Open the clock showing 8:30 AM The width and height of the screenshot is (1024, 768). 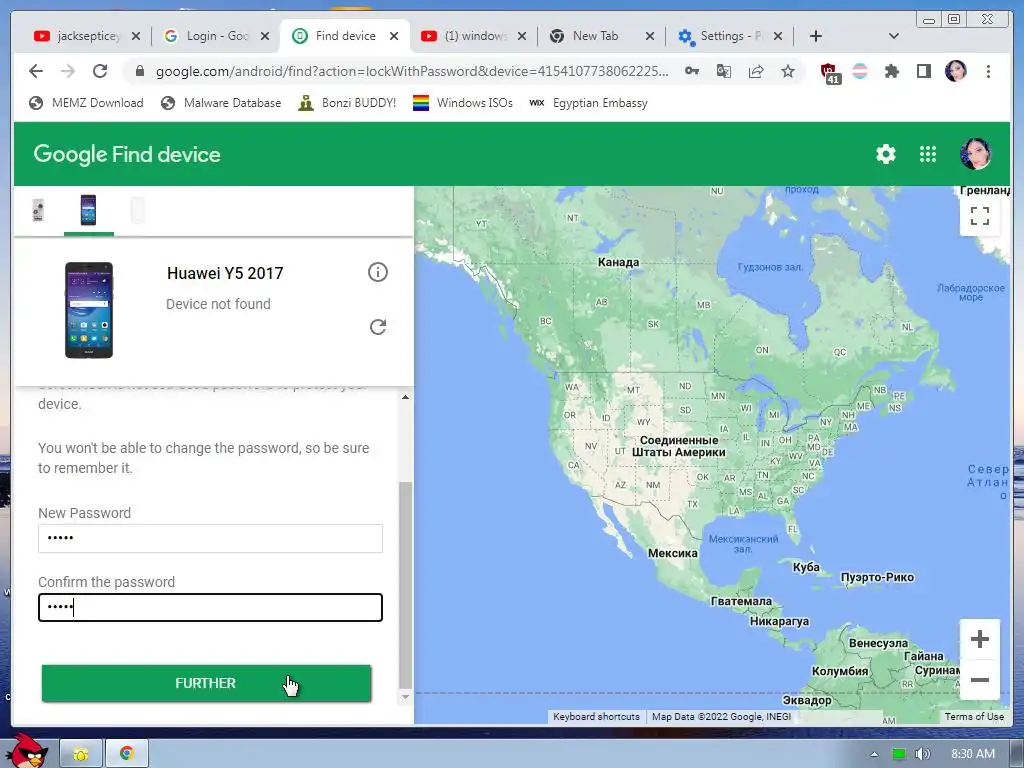coord(972,754)
